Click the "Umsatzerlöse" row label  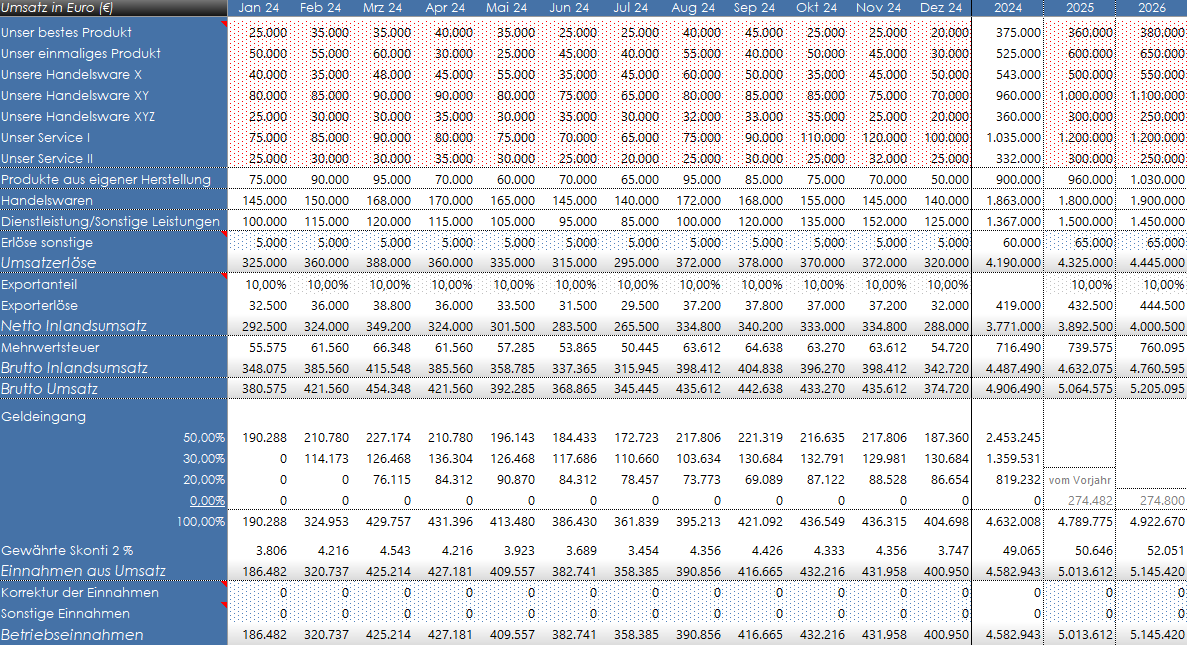(49, 263)
